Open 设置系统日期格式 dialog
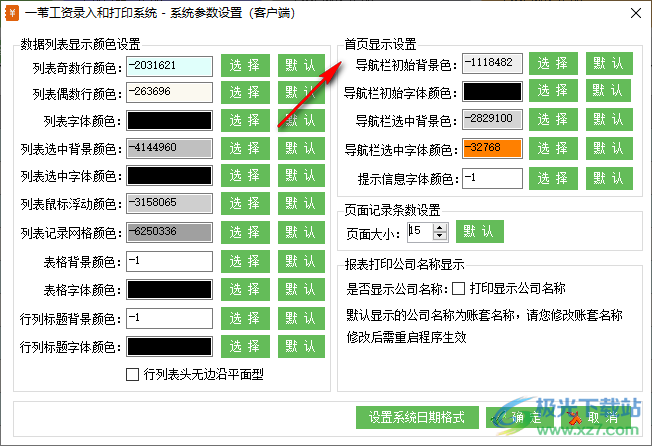 tap(417, 417)
